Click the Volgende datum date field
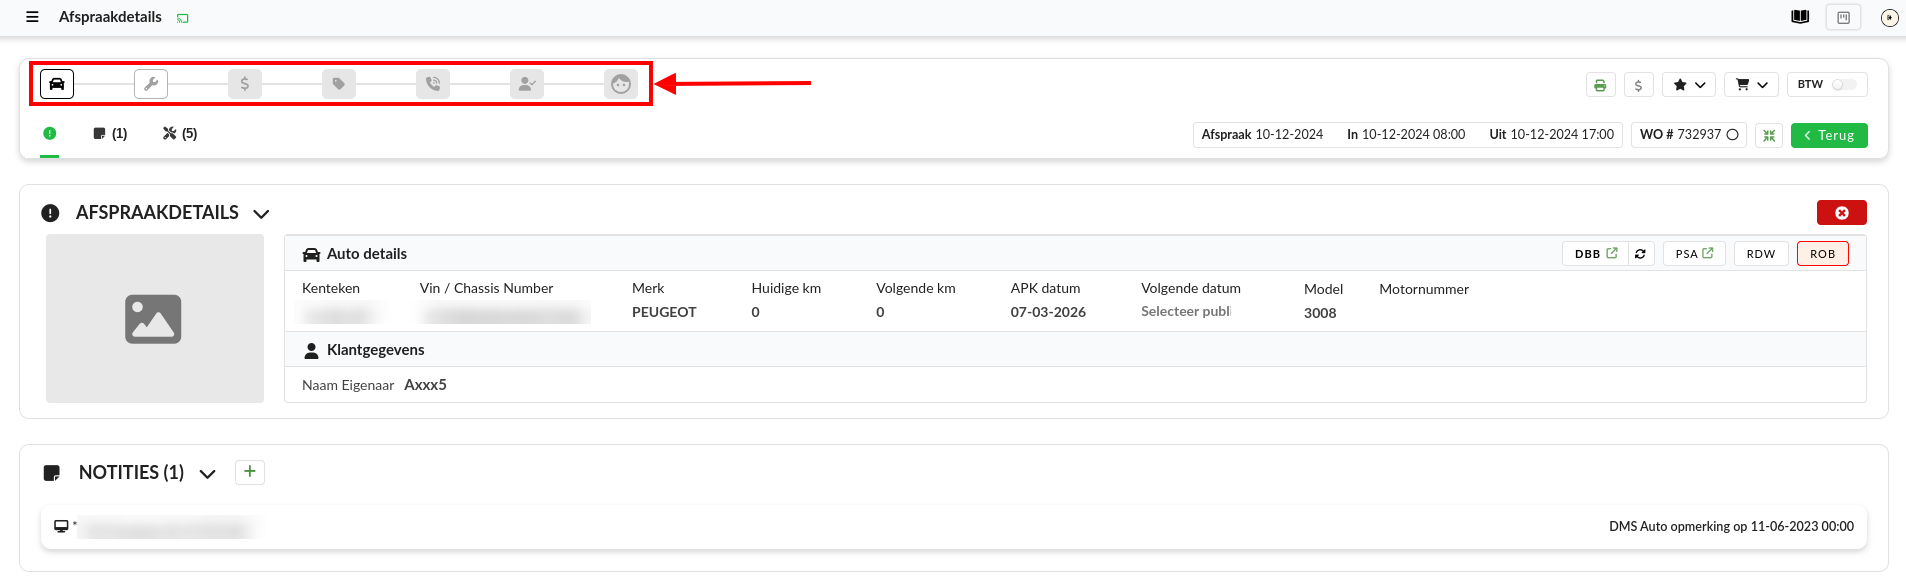The image size is (1906, 577). coord(1186,312)
